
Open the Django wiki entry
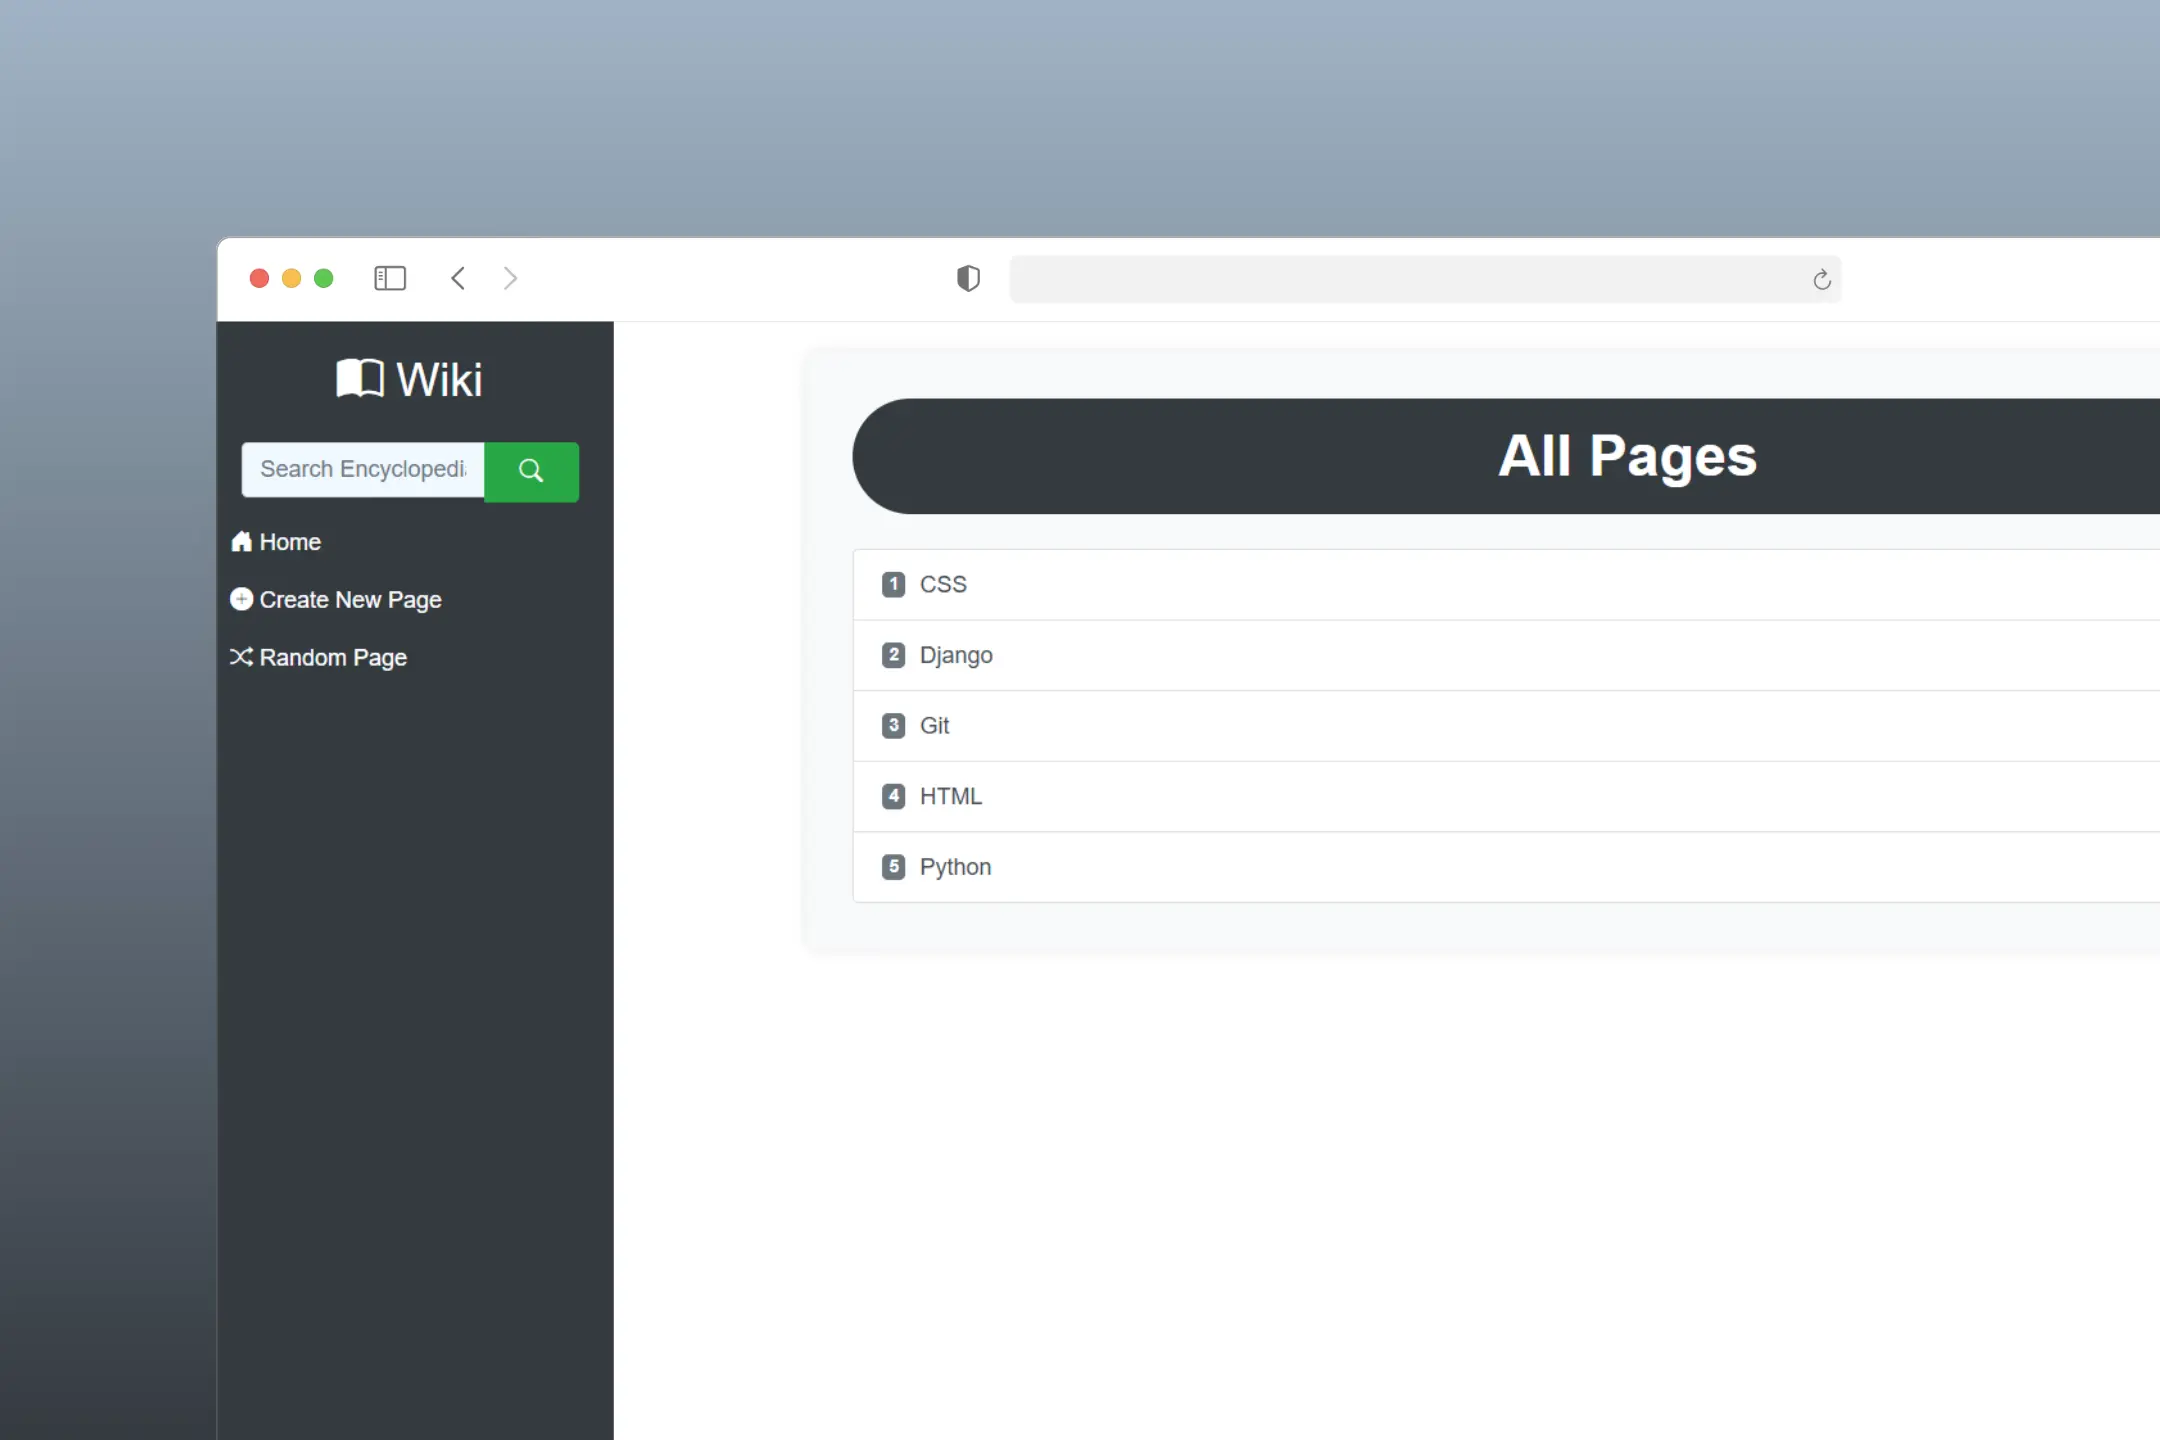point(956,656)
